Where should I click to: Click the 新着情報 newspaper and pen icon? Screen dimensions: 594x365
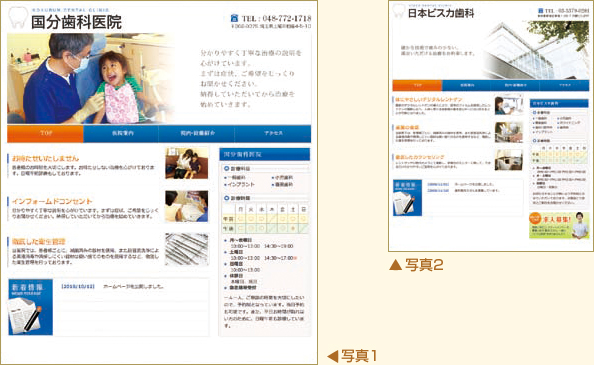click(x=30, y=307)
